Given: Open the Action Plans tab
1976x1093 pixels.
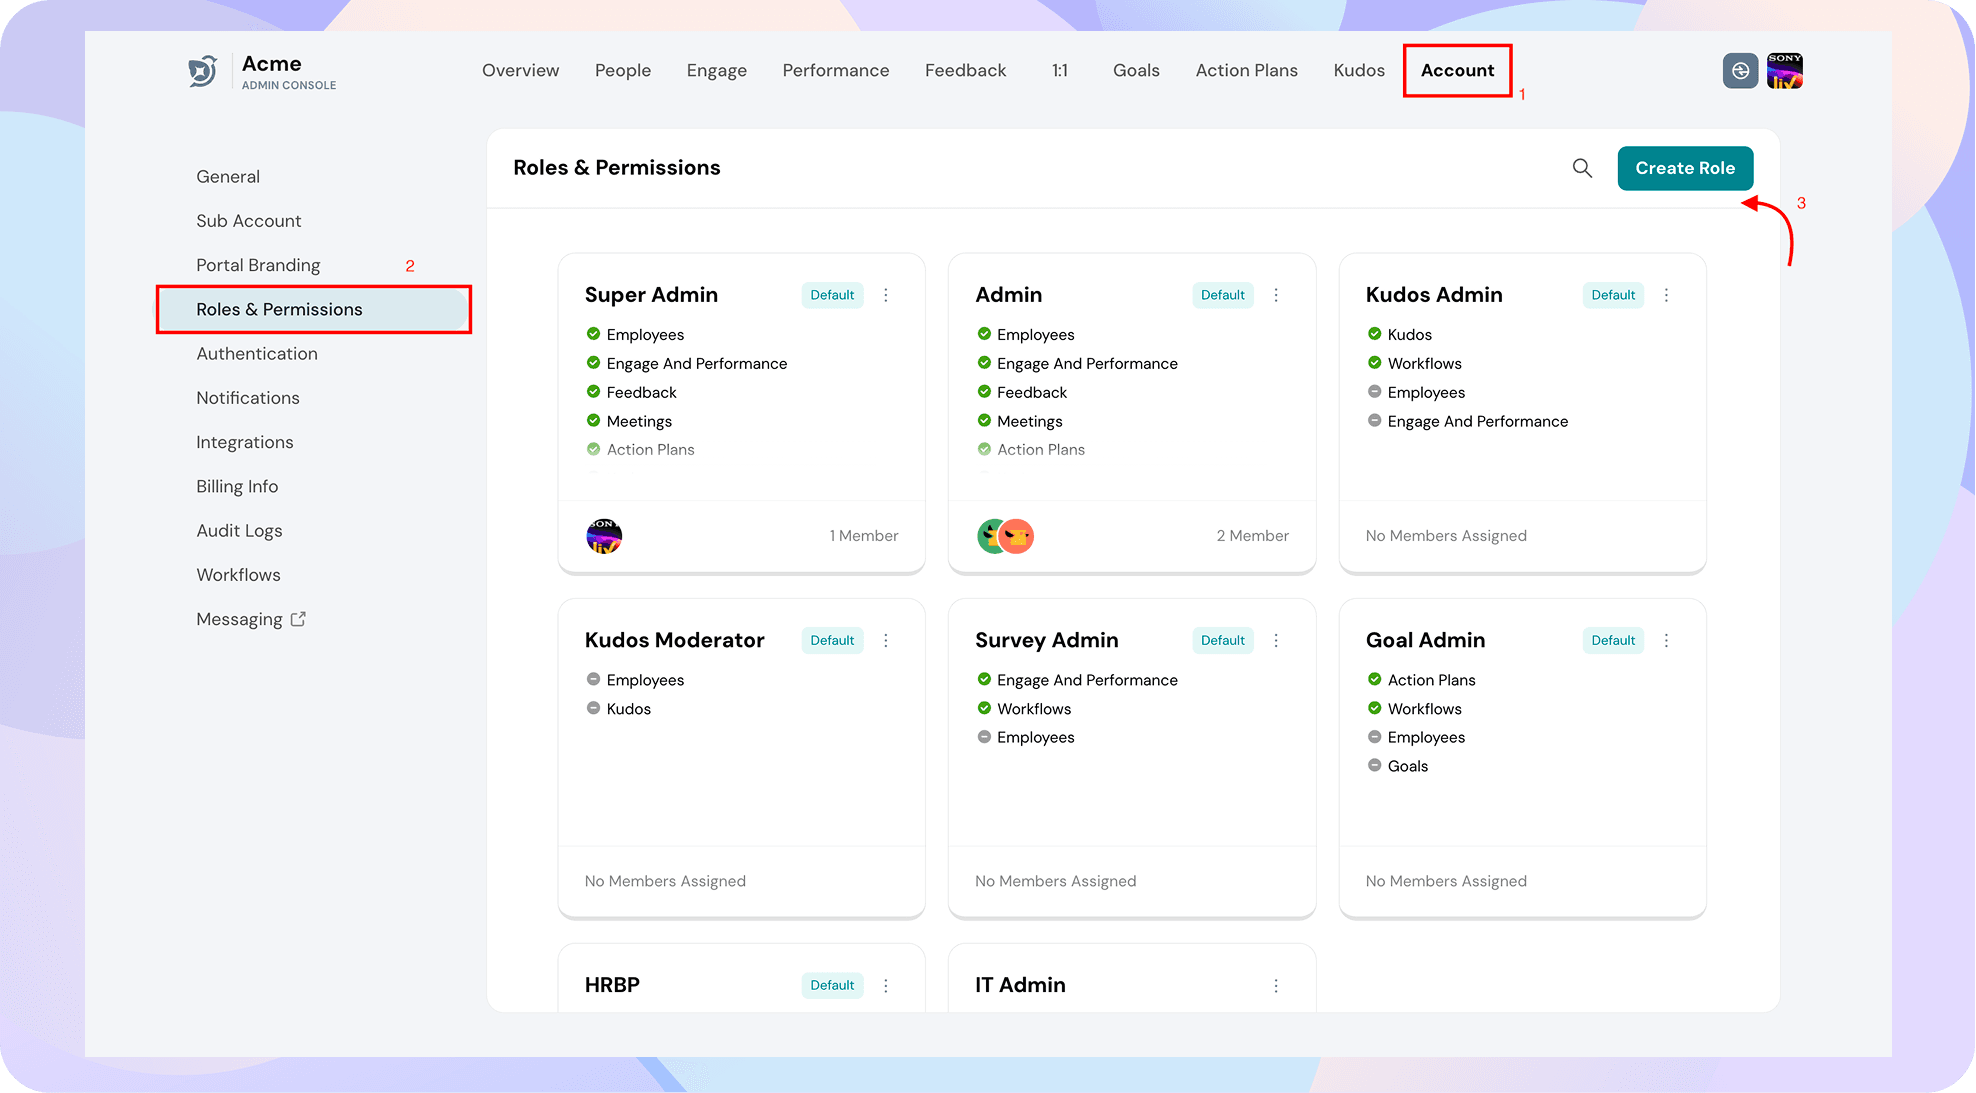Looking at the screenshot, I should pos(1247,71).
